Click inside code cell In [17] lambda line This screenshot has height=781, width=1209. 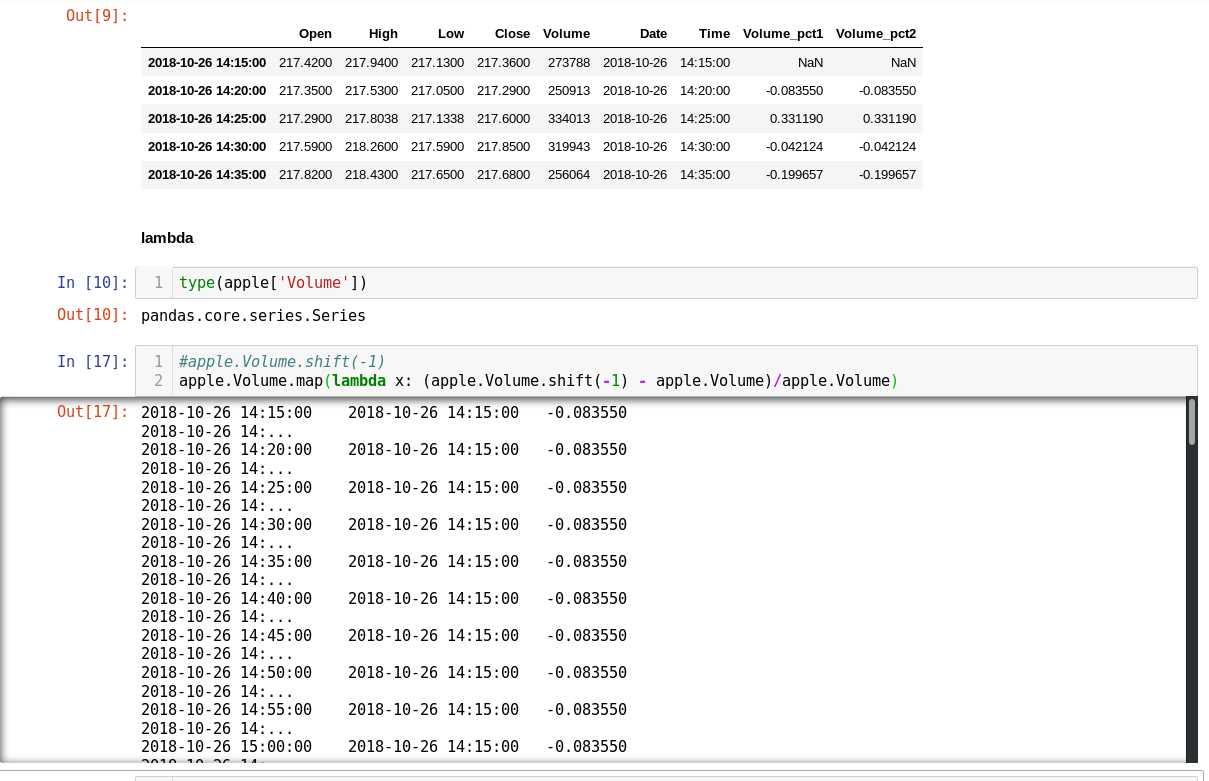point(539,380)
